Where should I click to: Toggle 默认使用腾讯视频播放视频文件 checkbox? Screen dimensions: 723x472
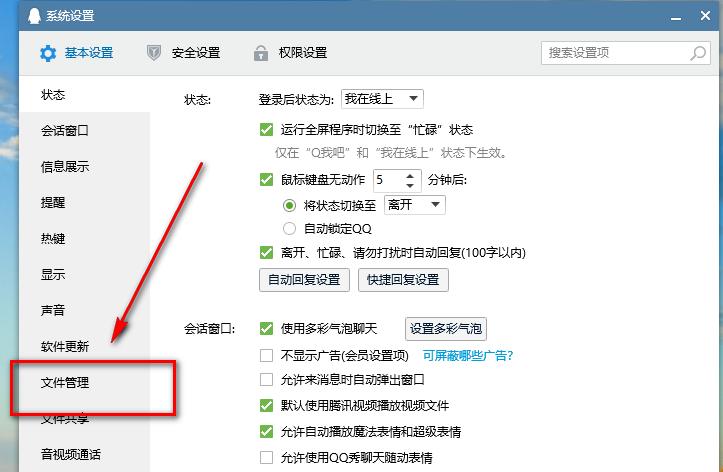(x=266, y=405)
